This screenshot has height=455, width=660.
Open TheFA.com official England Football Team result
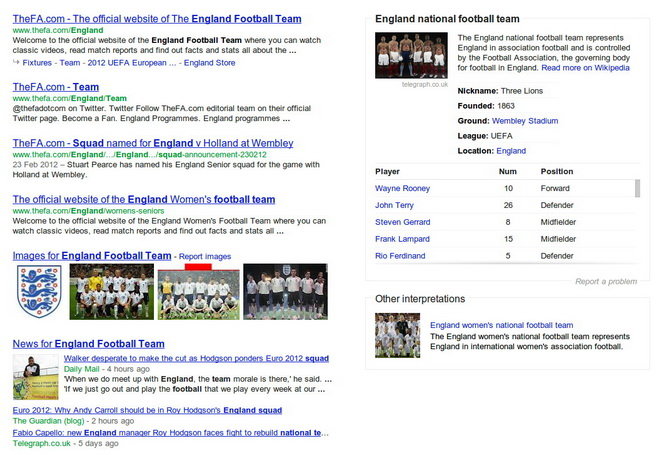pos(157,19)
